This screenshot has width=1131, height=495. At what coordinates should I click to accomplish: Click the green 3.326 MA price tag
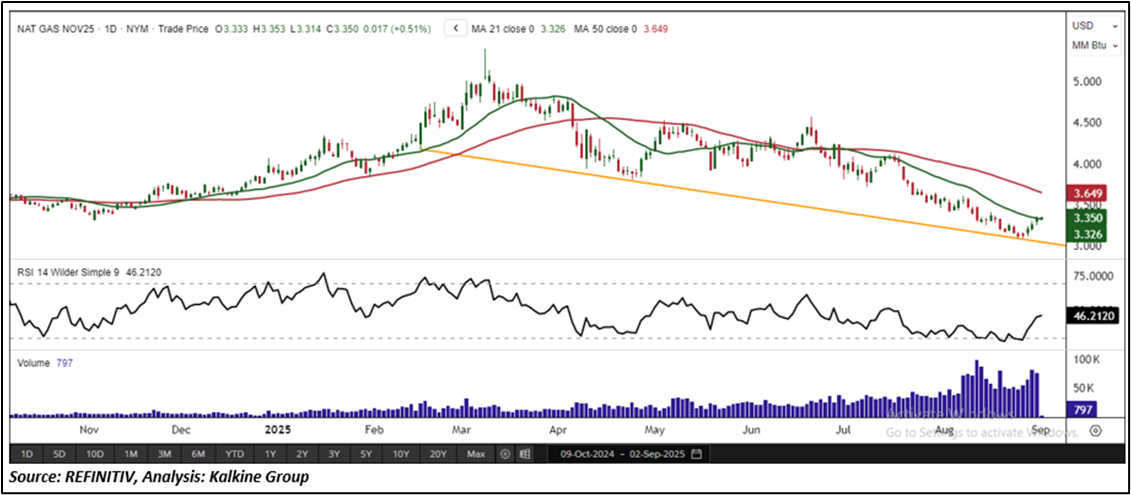[x=1086, y=235]
